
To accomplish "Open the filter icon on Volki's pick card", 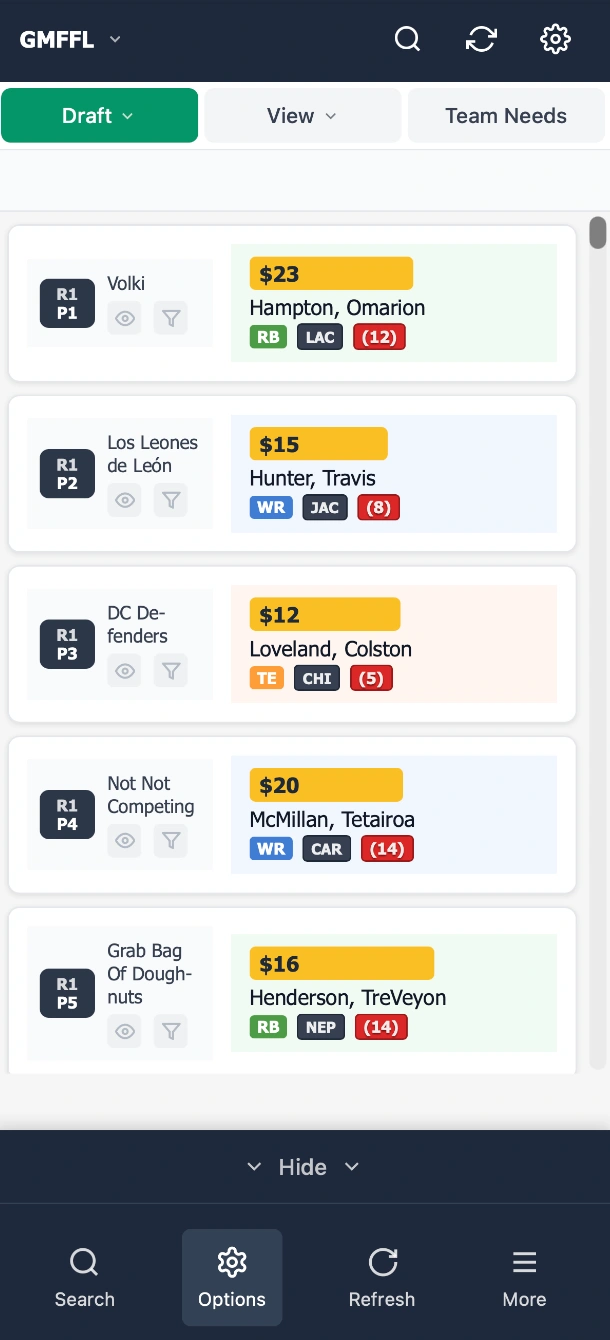I will pos(171,318).
